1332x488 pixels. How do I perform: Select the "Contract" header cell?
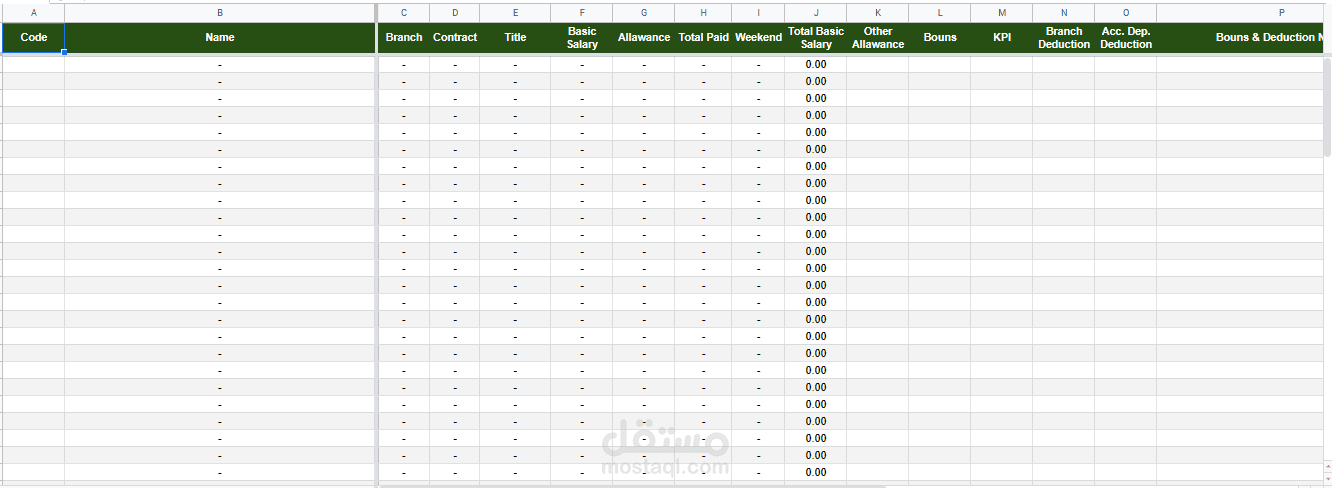pos(455,38)
